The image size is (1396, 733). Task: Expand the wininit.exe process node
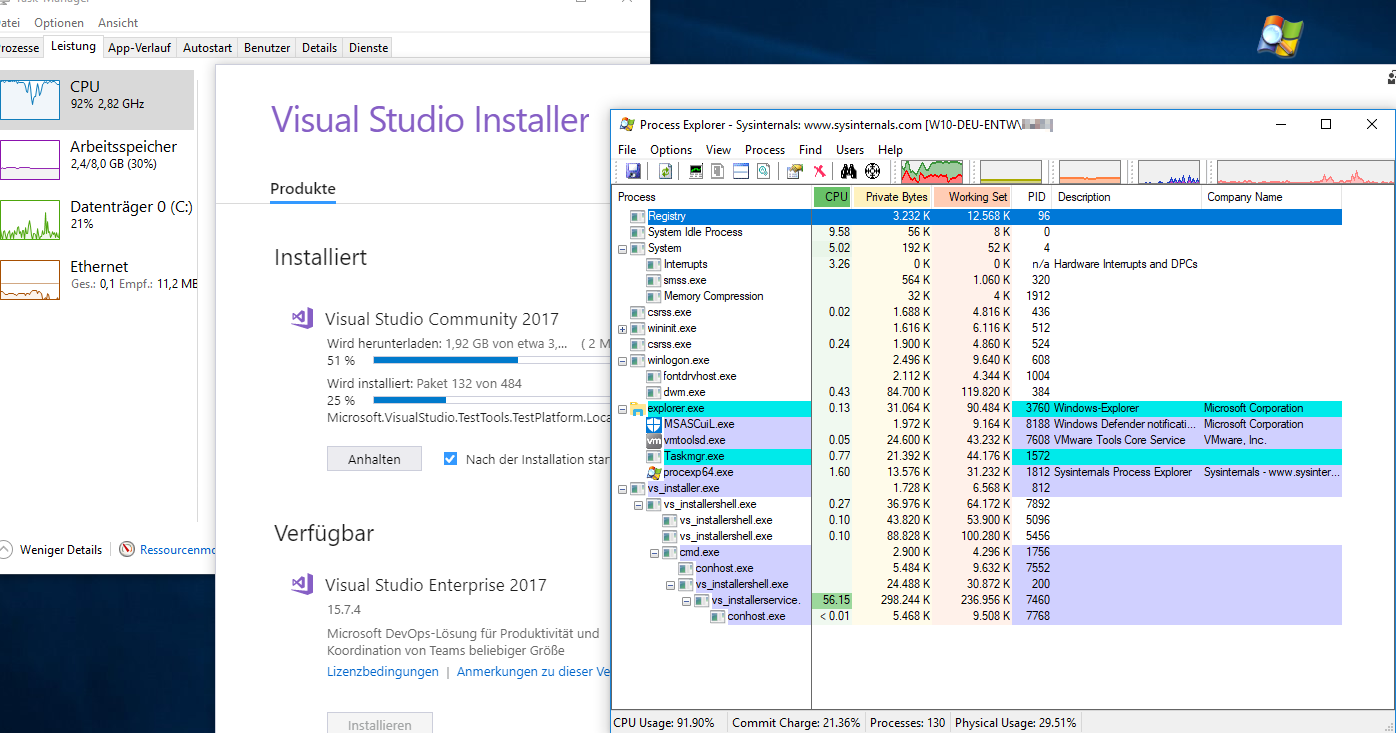coord(622,328)
